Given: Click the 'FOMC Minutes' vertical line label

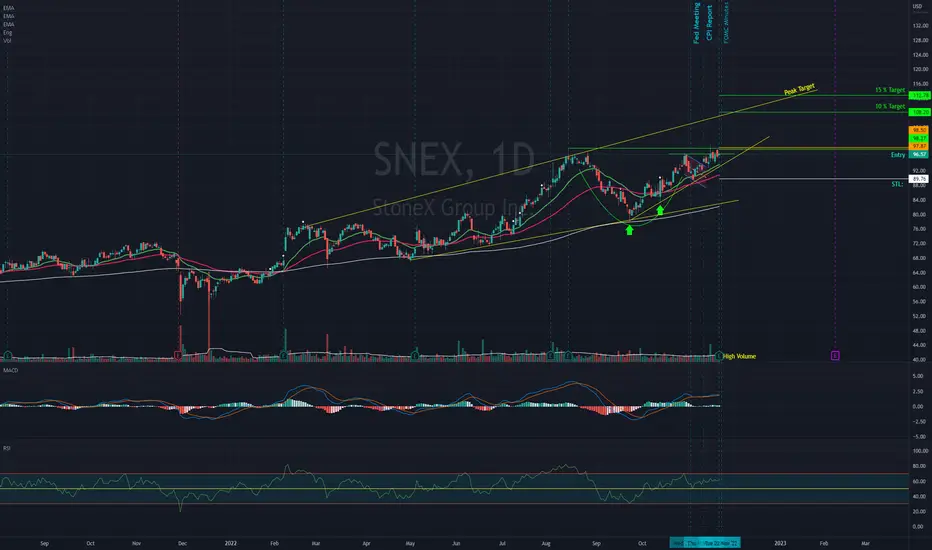Looking at the screenshot, I should click(x=726, y=22).
